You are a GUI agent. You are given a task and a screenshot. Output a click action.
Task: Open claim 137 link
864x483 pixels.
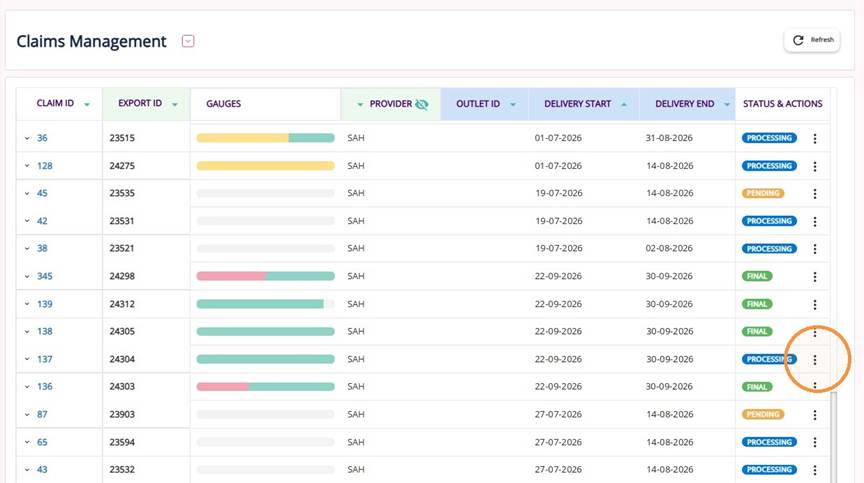click(45, 359)
